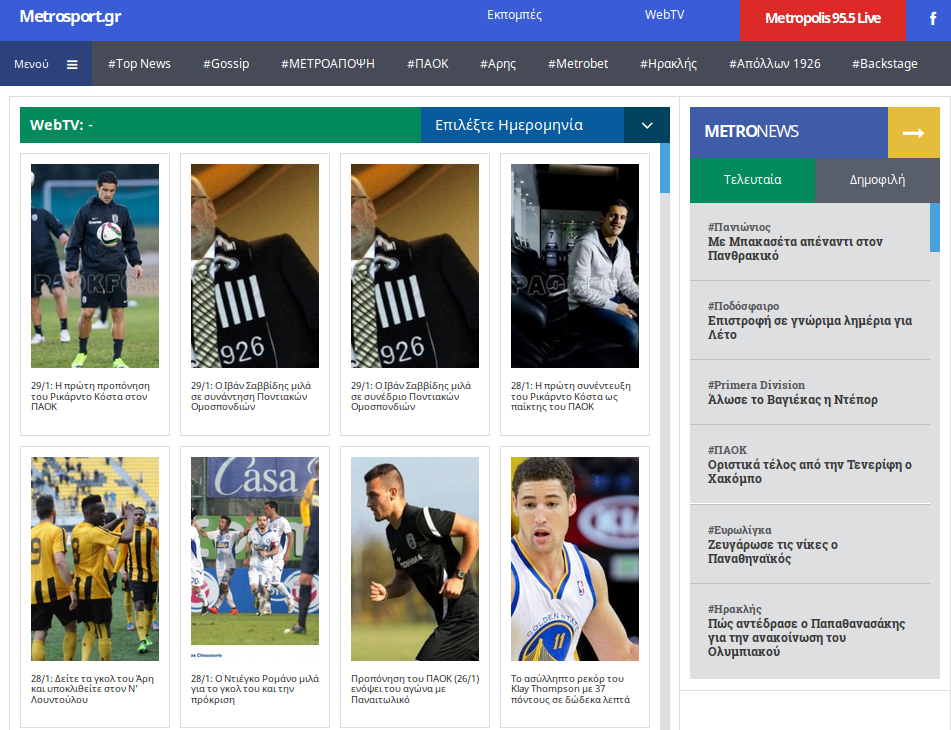Open the #Backstage section
951x730 pixels.
point(884,64)
